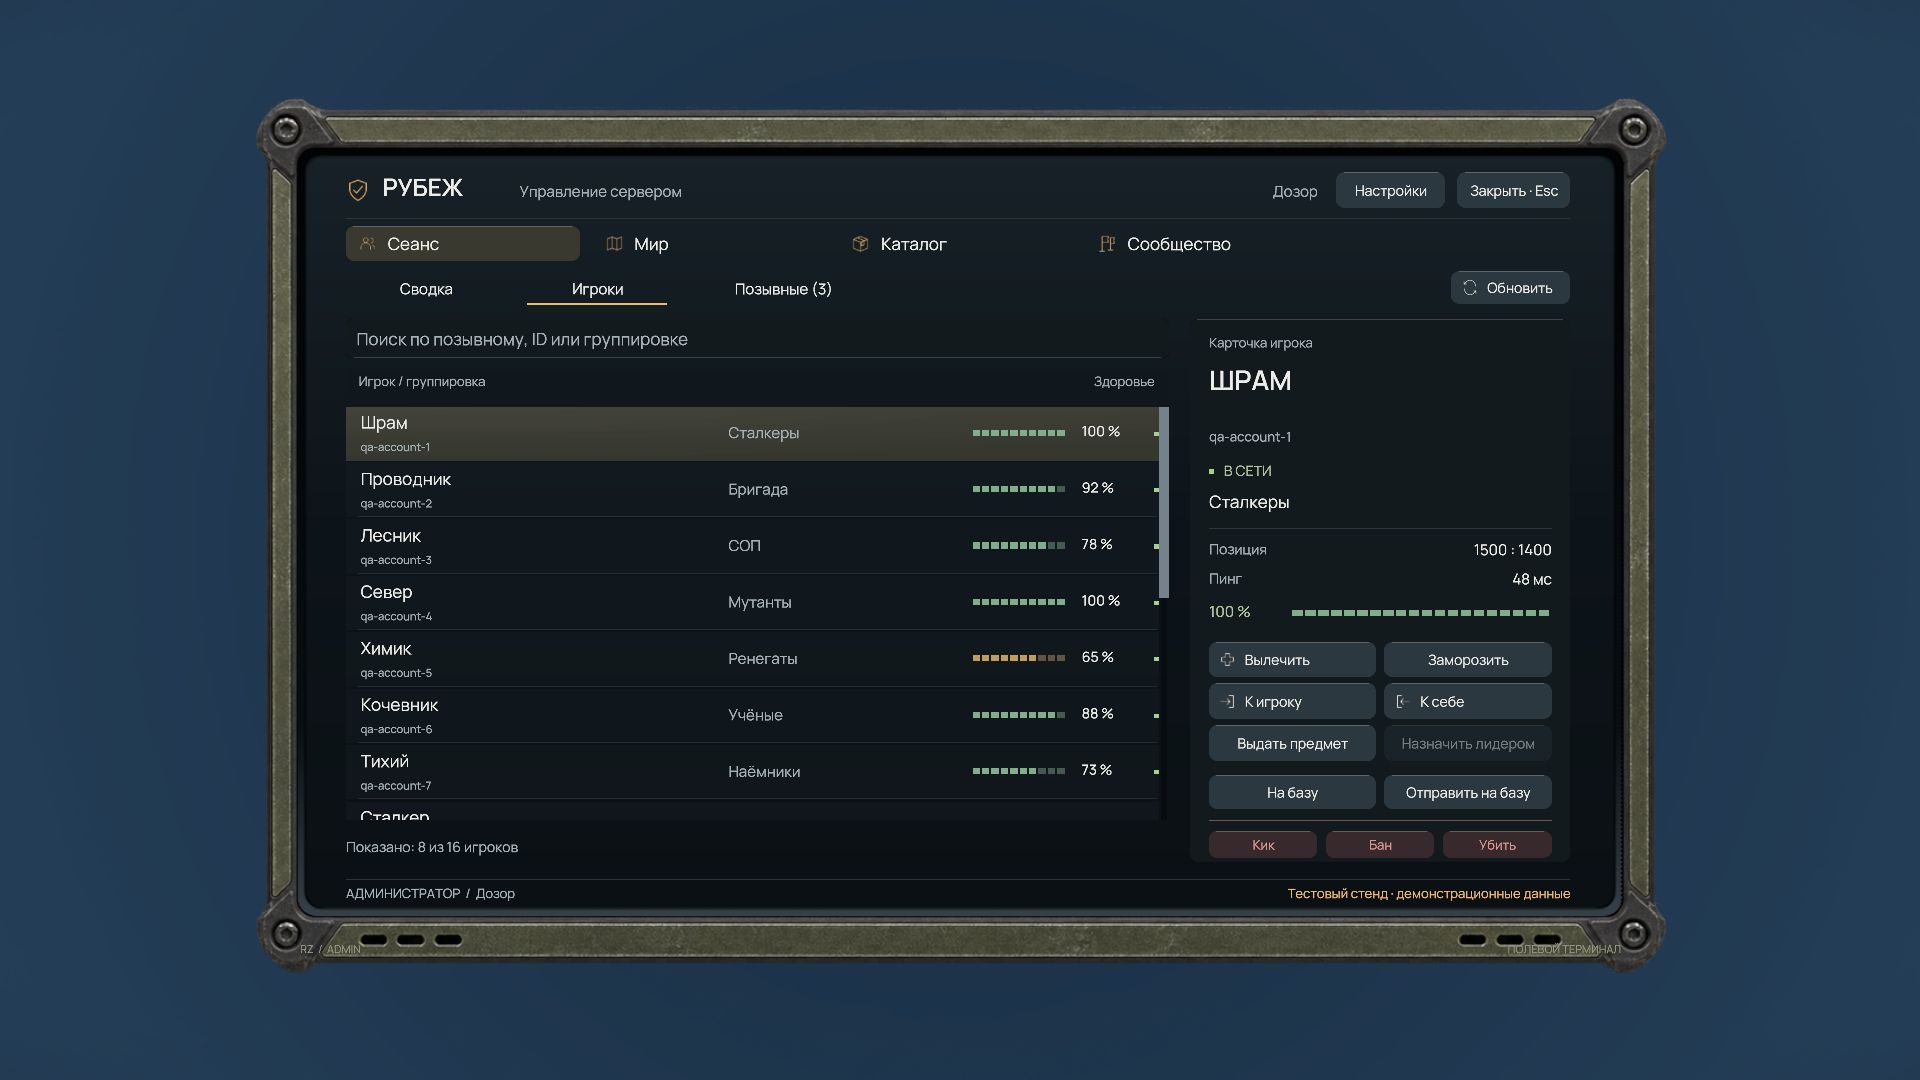Click the Игрок / группировка column header
The height and width of the screenshot is (1080, 1920).
point(422,382)
